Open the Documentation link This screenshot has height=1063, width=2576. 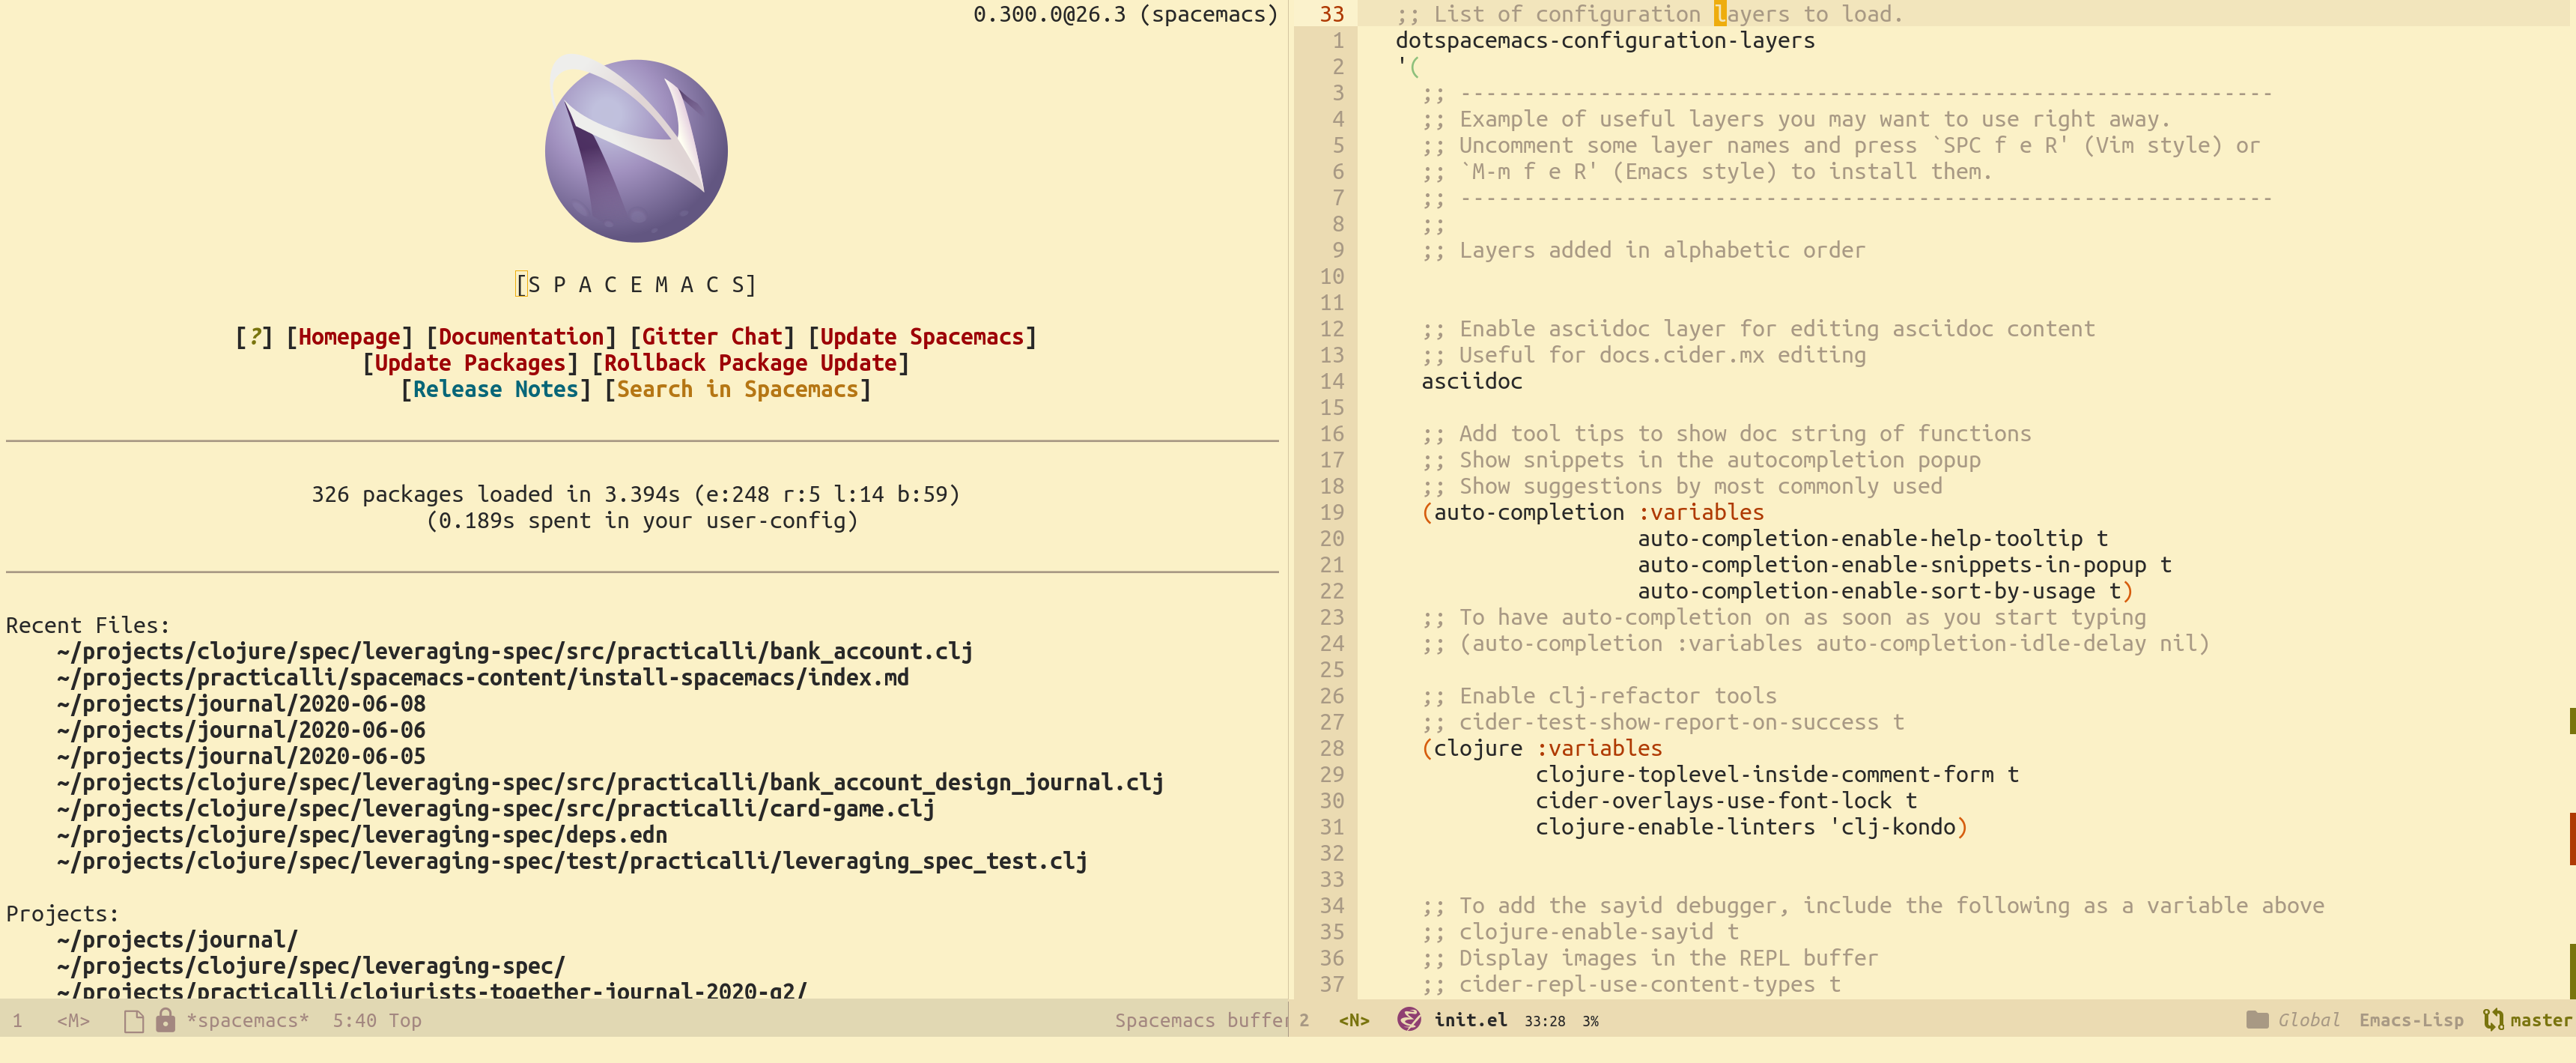point(521,337)
